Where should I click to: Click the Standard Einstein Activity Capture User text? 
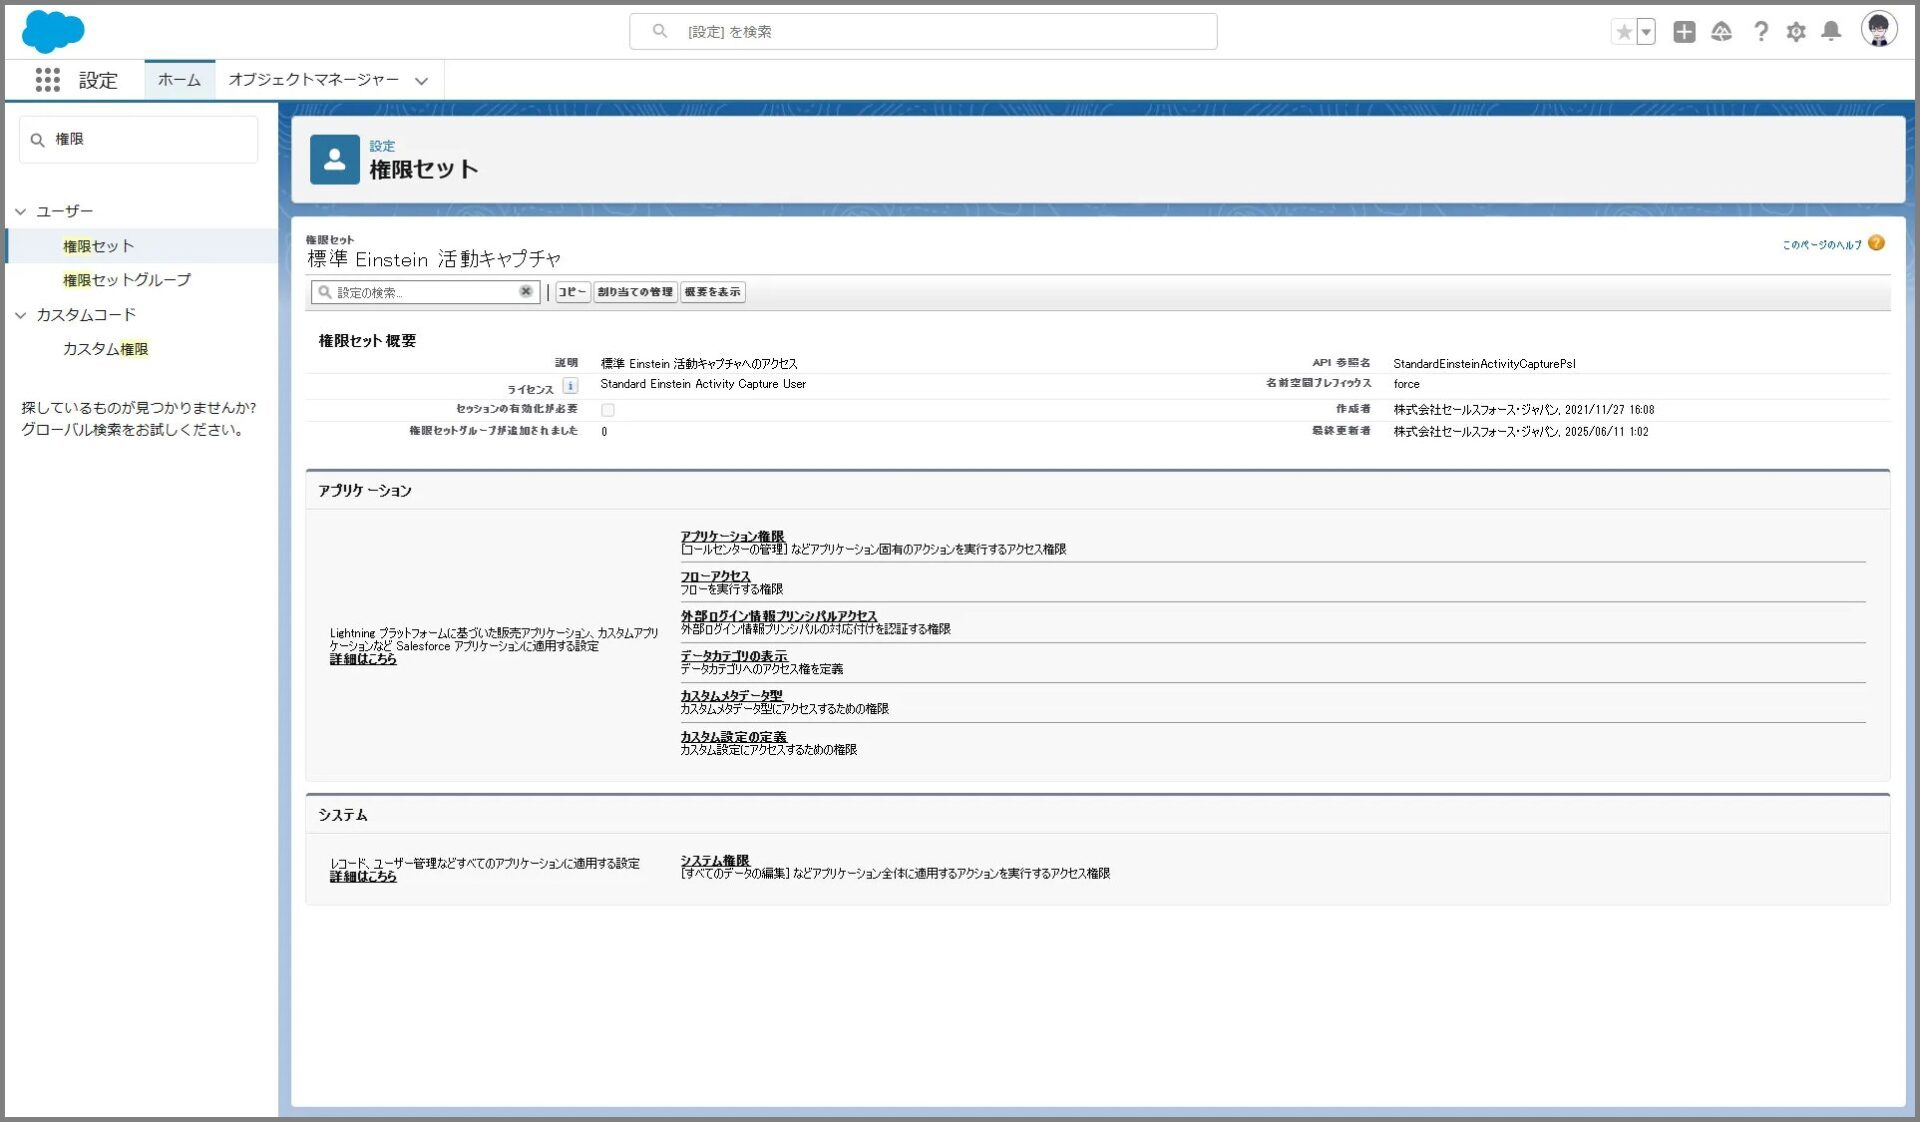pyautogui.click(x=703, y=384)
